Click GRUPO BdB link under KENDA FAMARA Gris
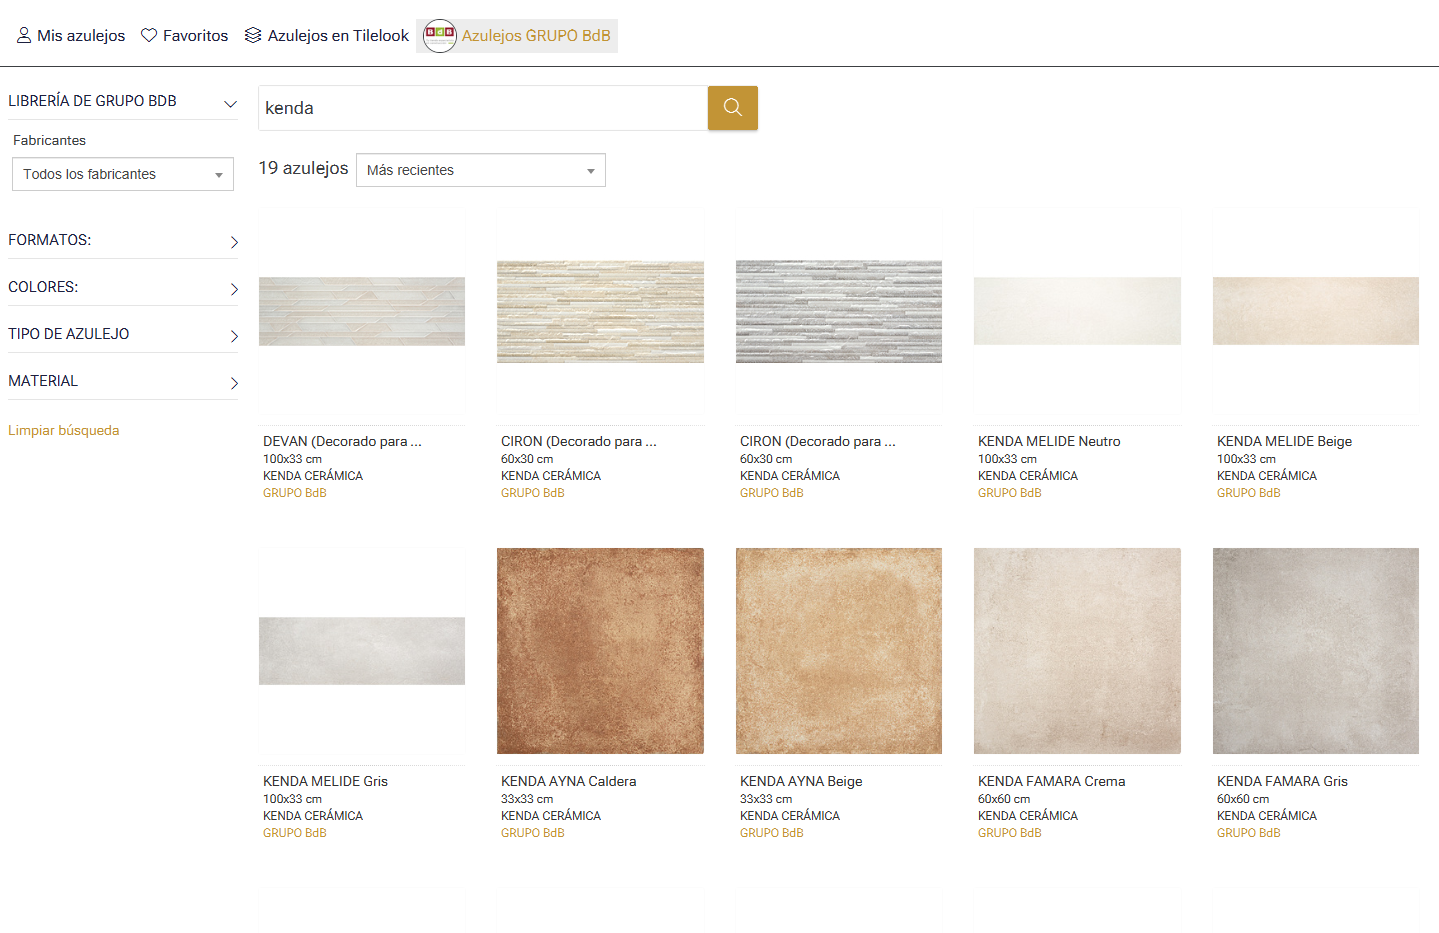 coord(1249,833)
